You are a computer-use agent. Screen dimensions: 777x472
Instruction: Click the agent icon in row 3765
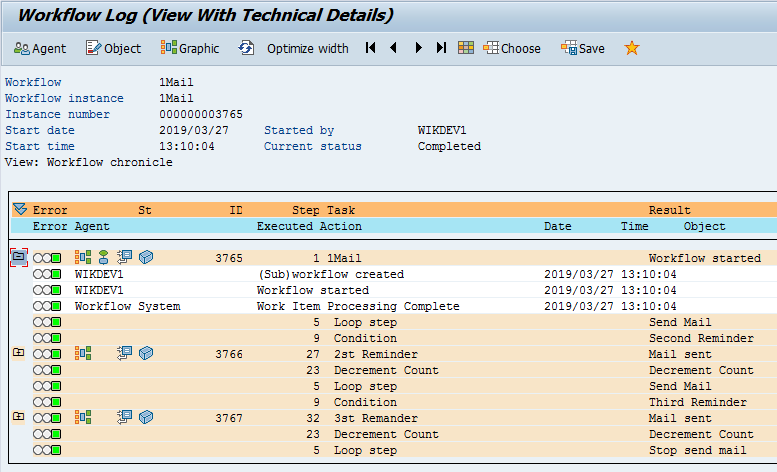click(x=103, y=257)
